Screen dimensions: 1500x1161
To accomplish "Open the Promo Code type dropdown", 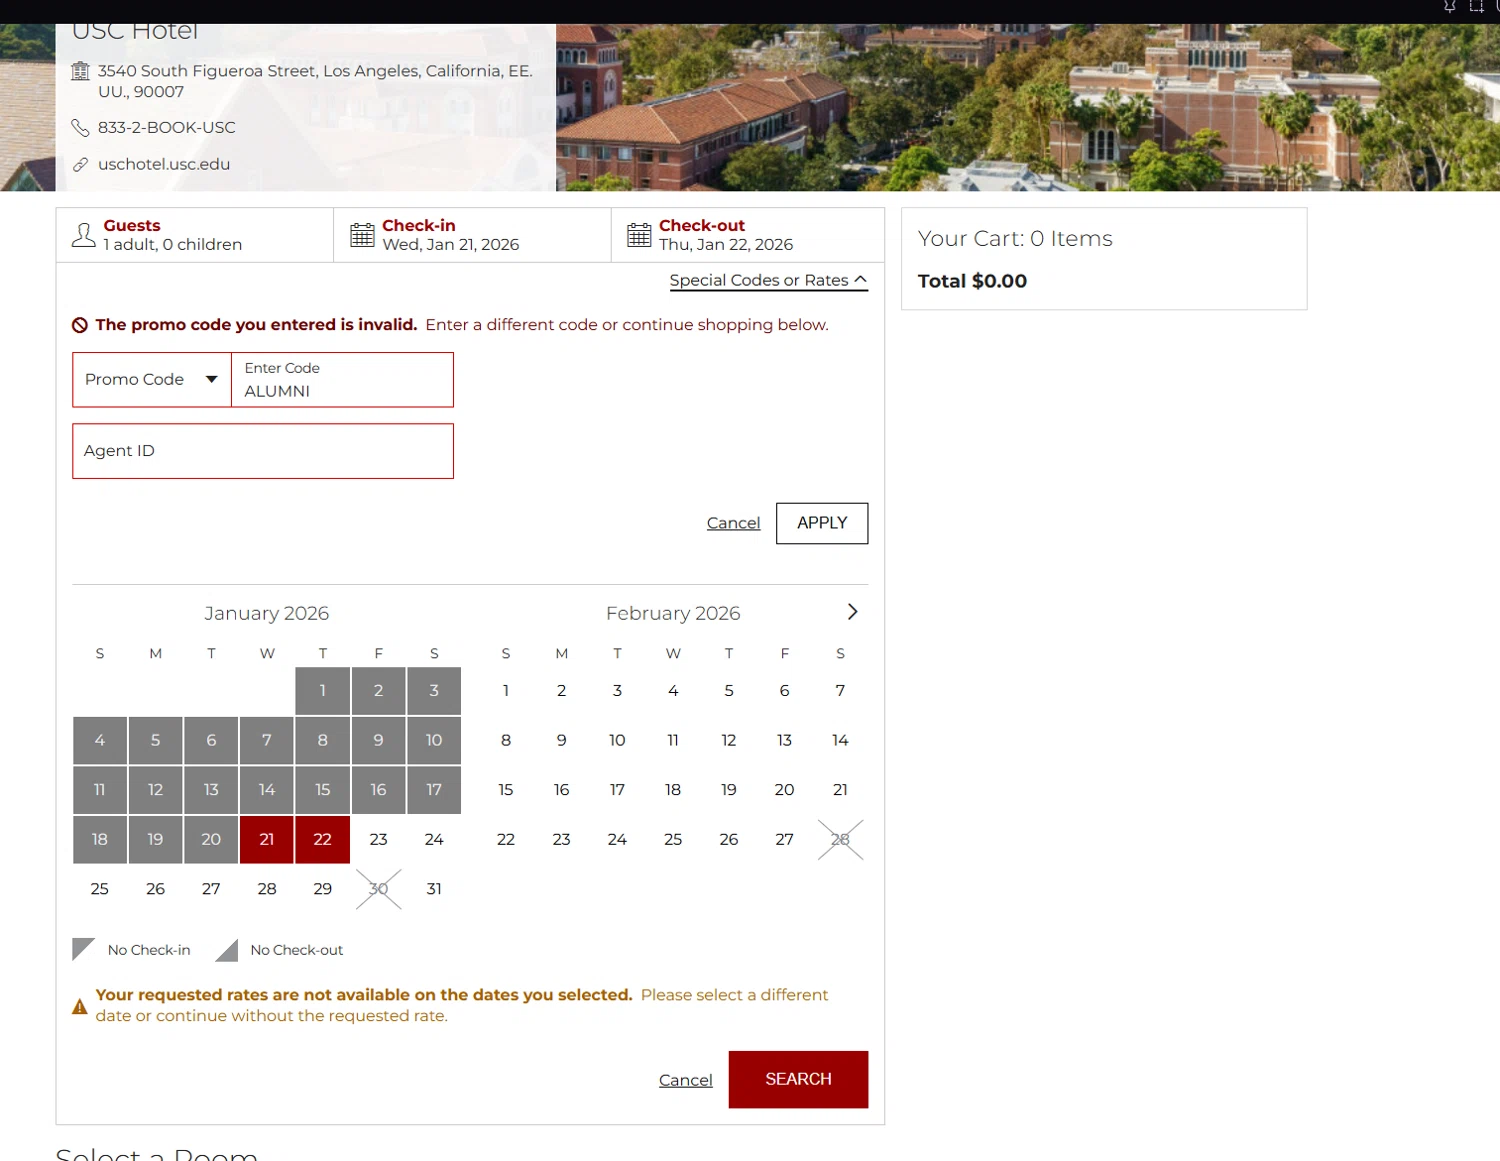I will (x=152, y=380).
